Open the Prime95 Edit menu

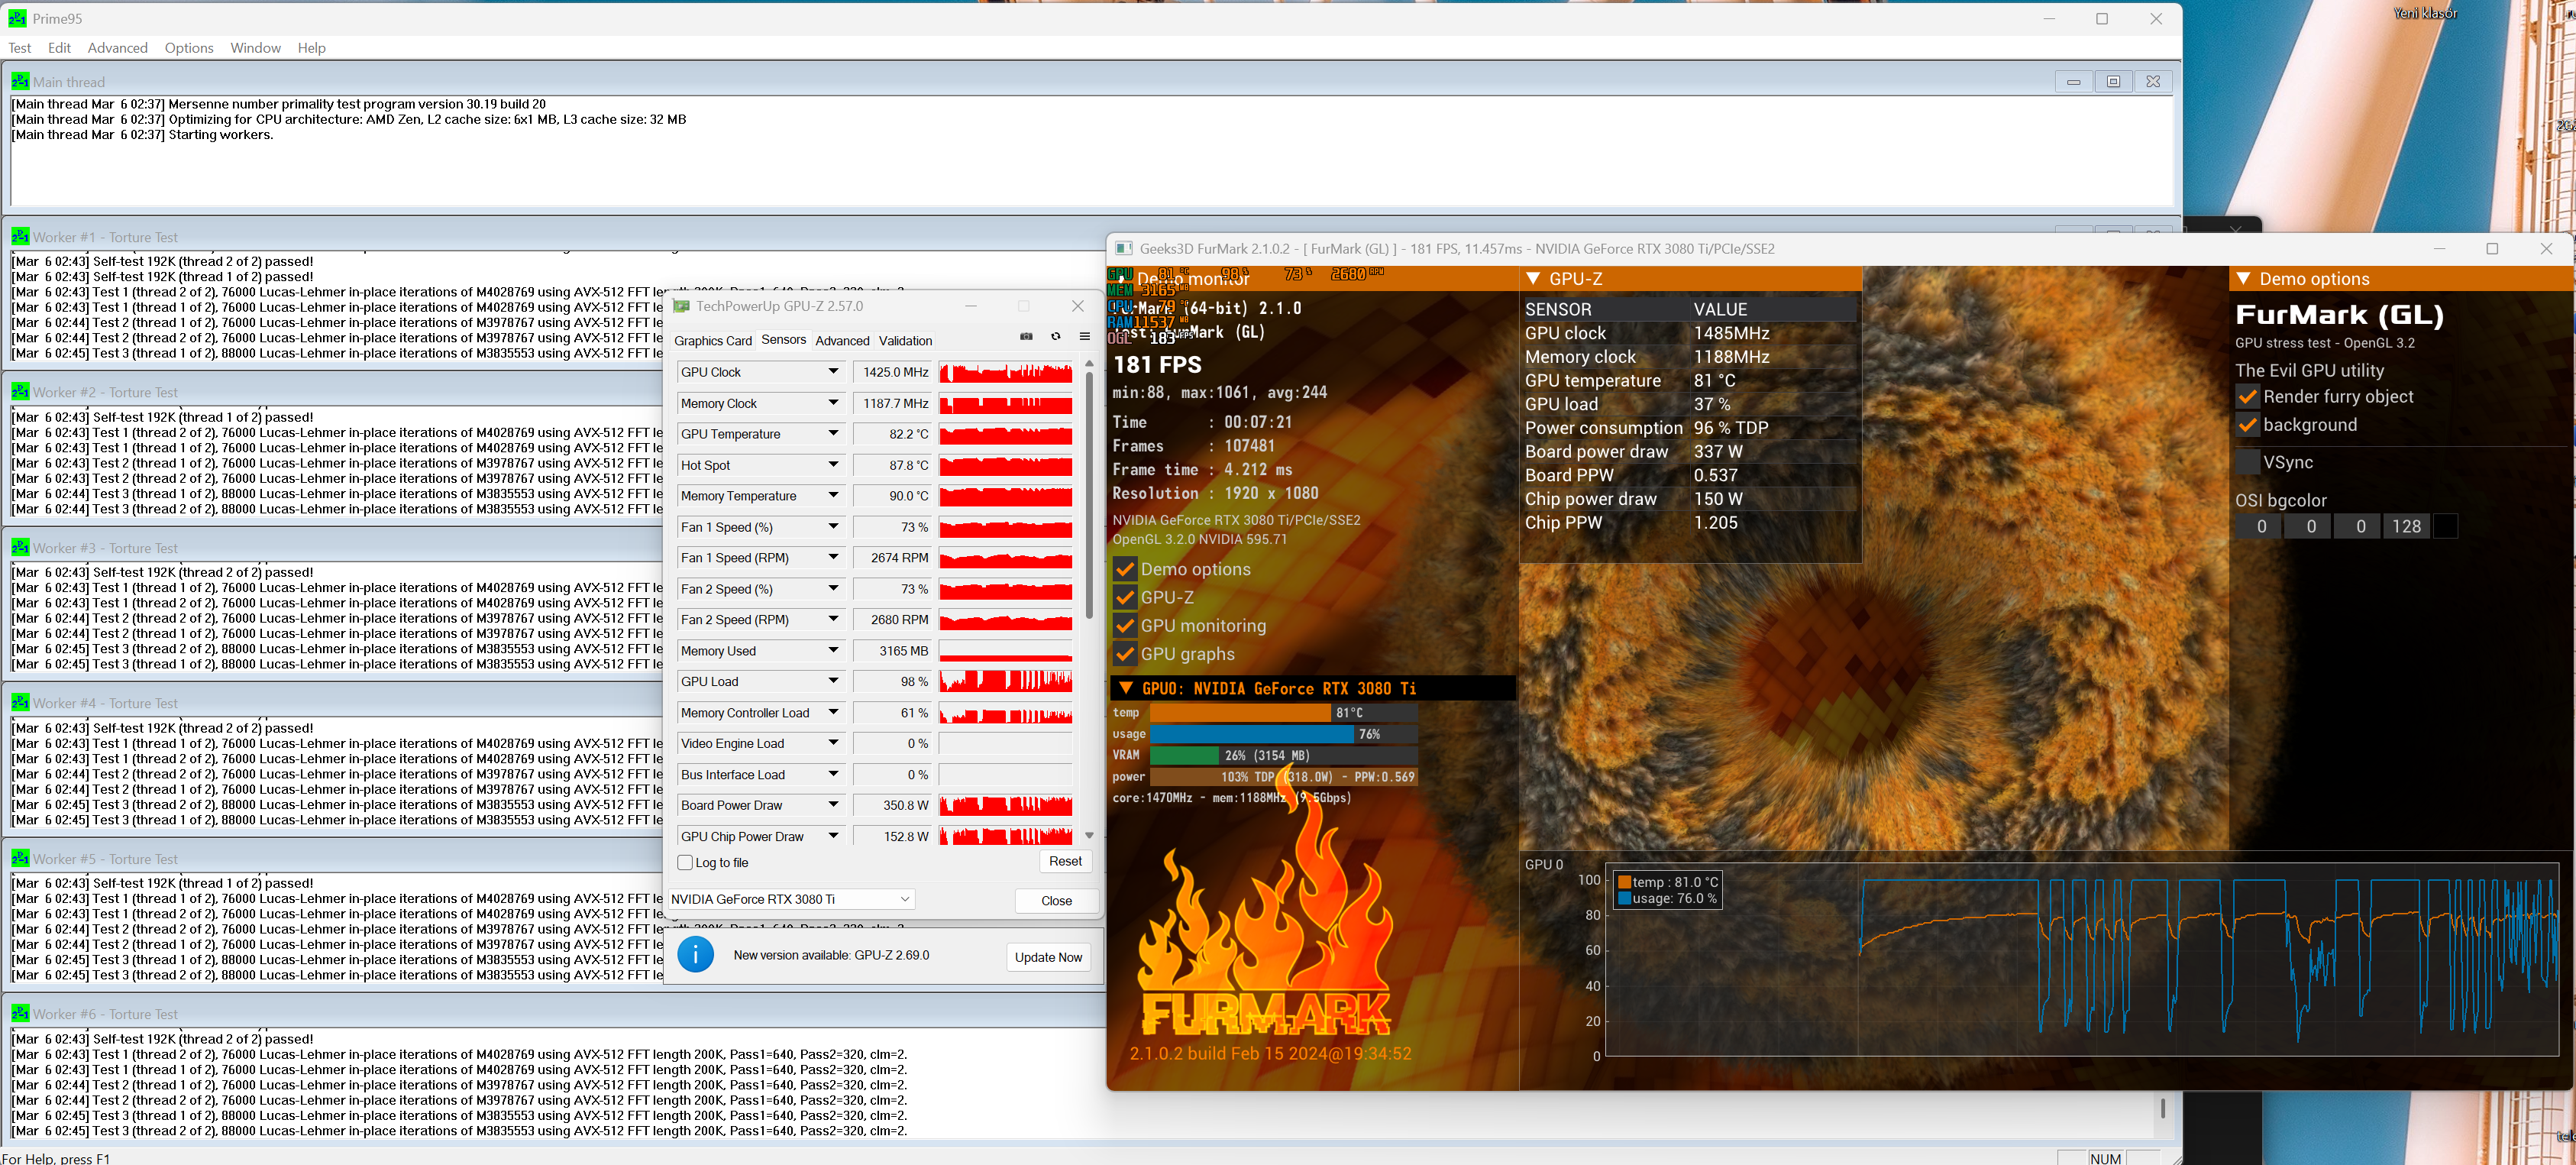[59, 48]
